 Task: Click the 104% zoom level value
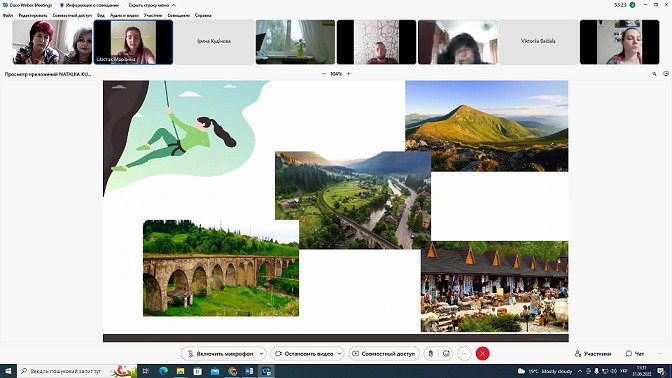(x=336, y=74)
